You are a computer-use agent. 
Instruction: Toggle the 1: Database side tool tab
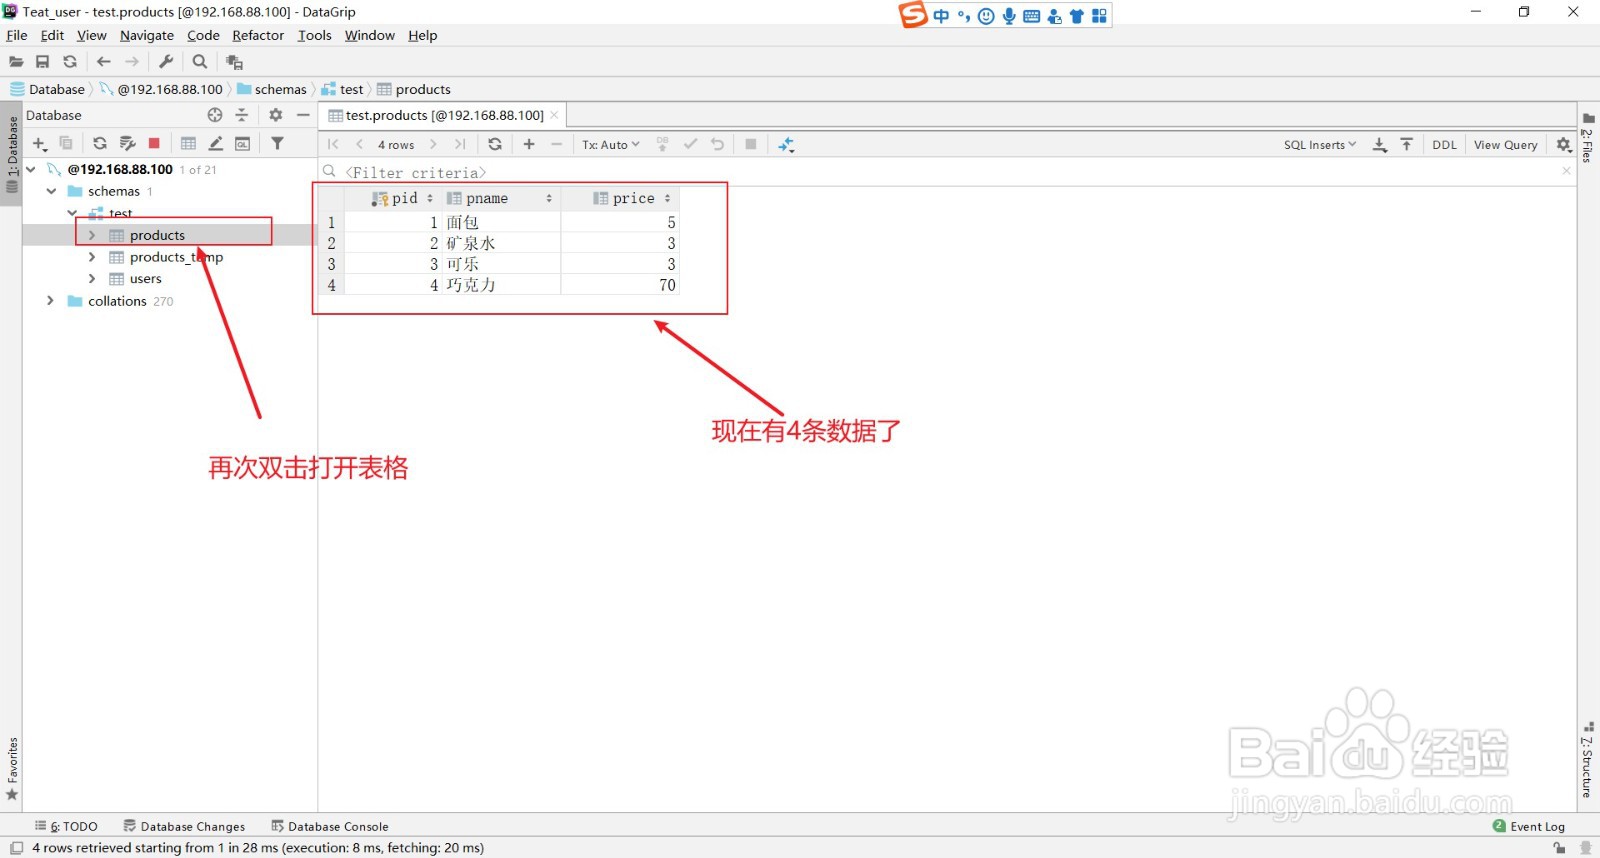tap(12, 155)
